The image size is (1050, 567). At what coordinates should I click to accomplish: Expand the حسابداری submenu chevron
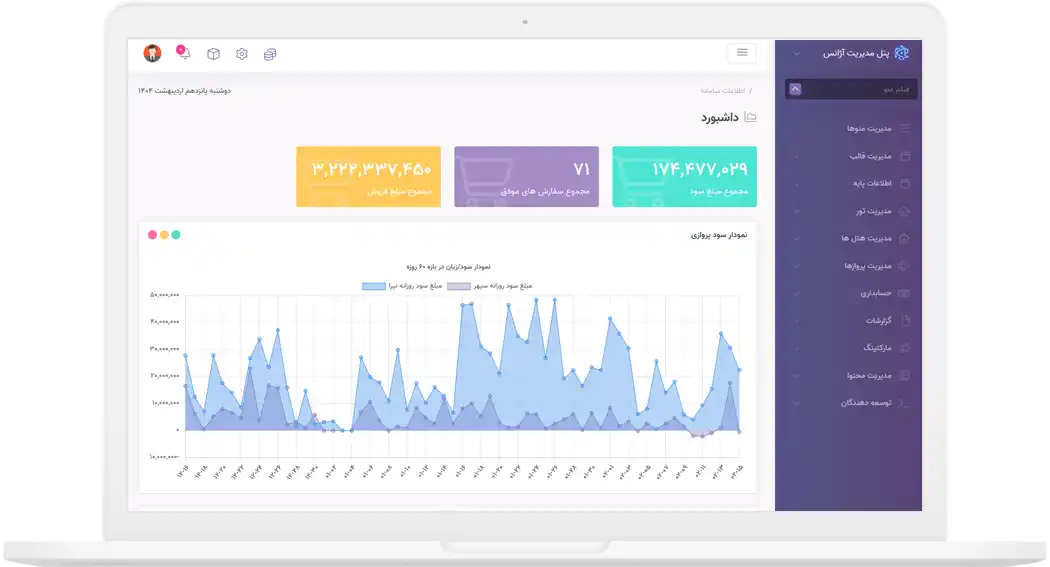(x=797, y=294)
